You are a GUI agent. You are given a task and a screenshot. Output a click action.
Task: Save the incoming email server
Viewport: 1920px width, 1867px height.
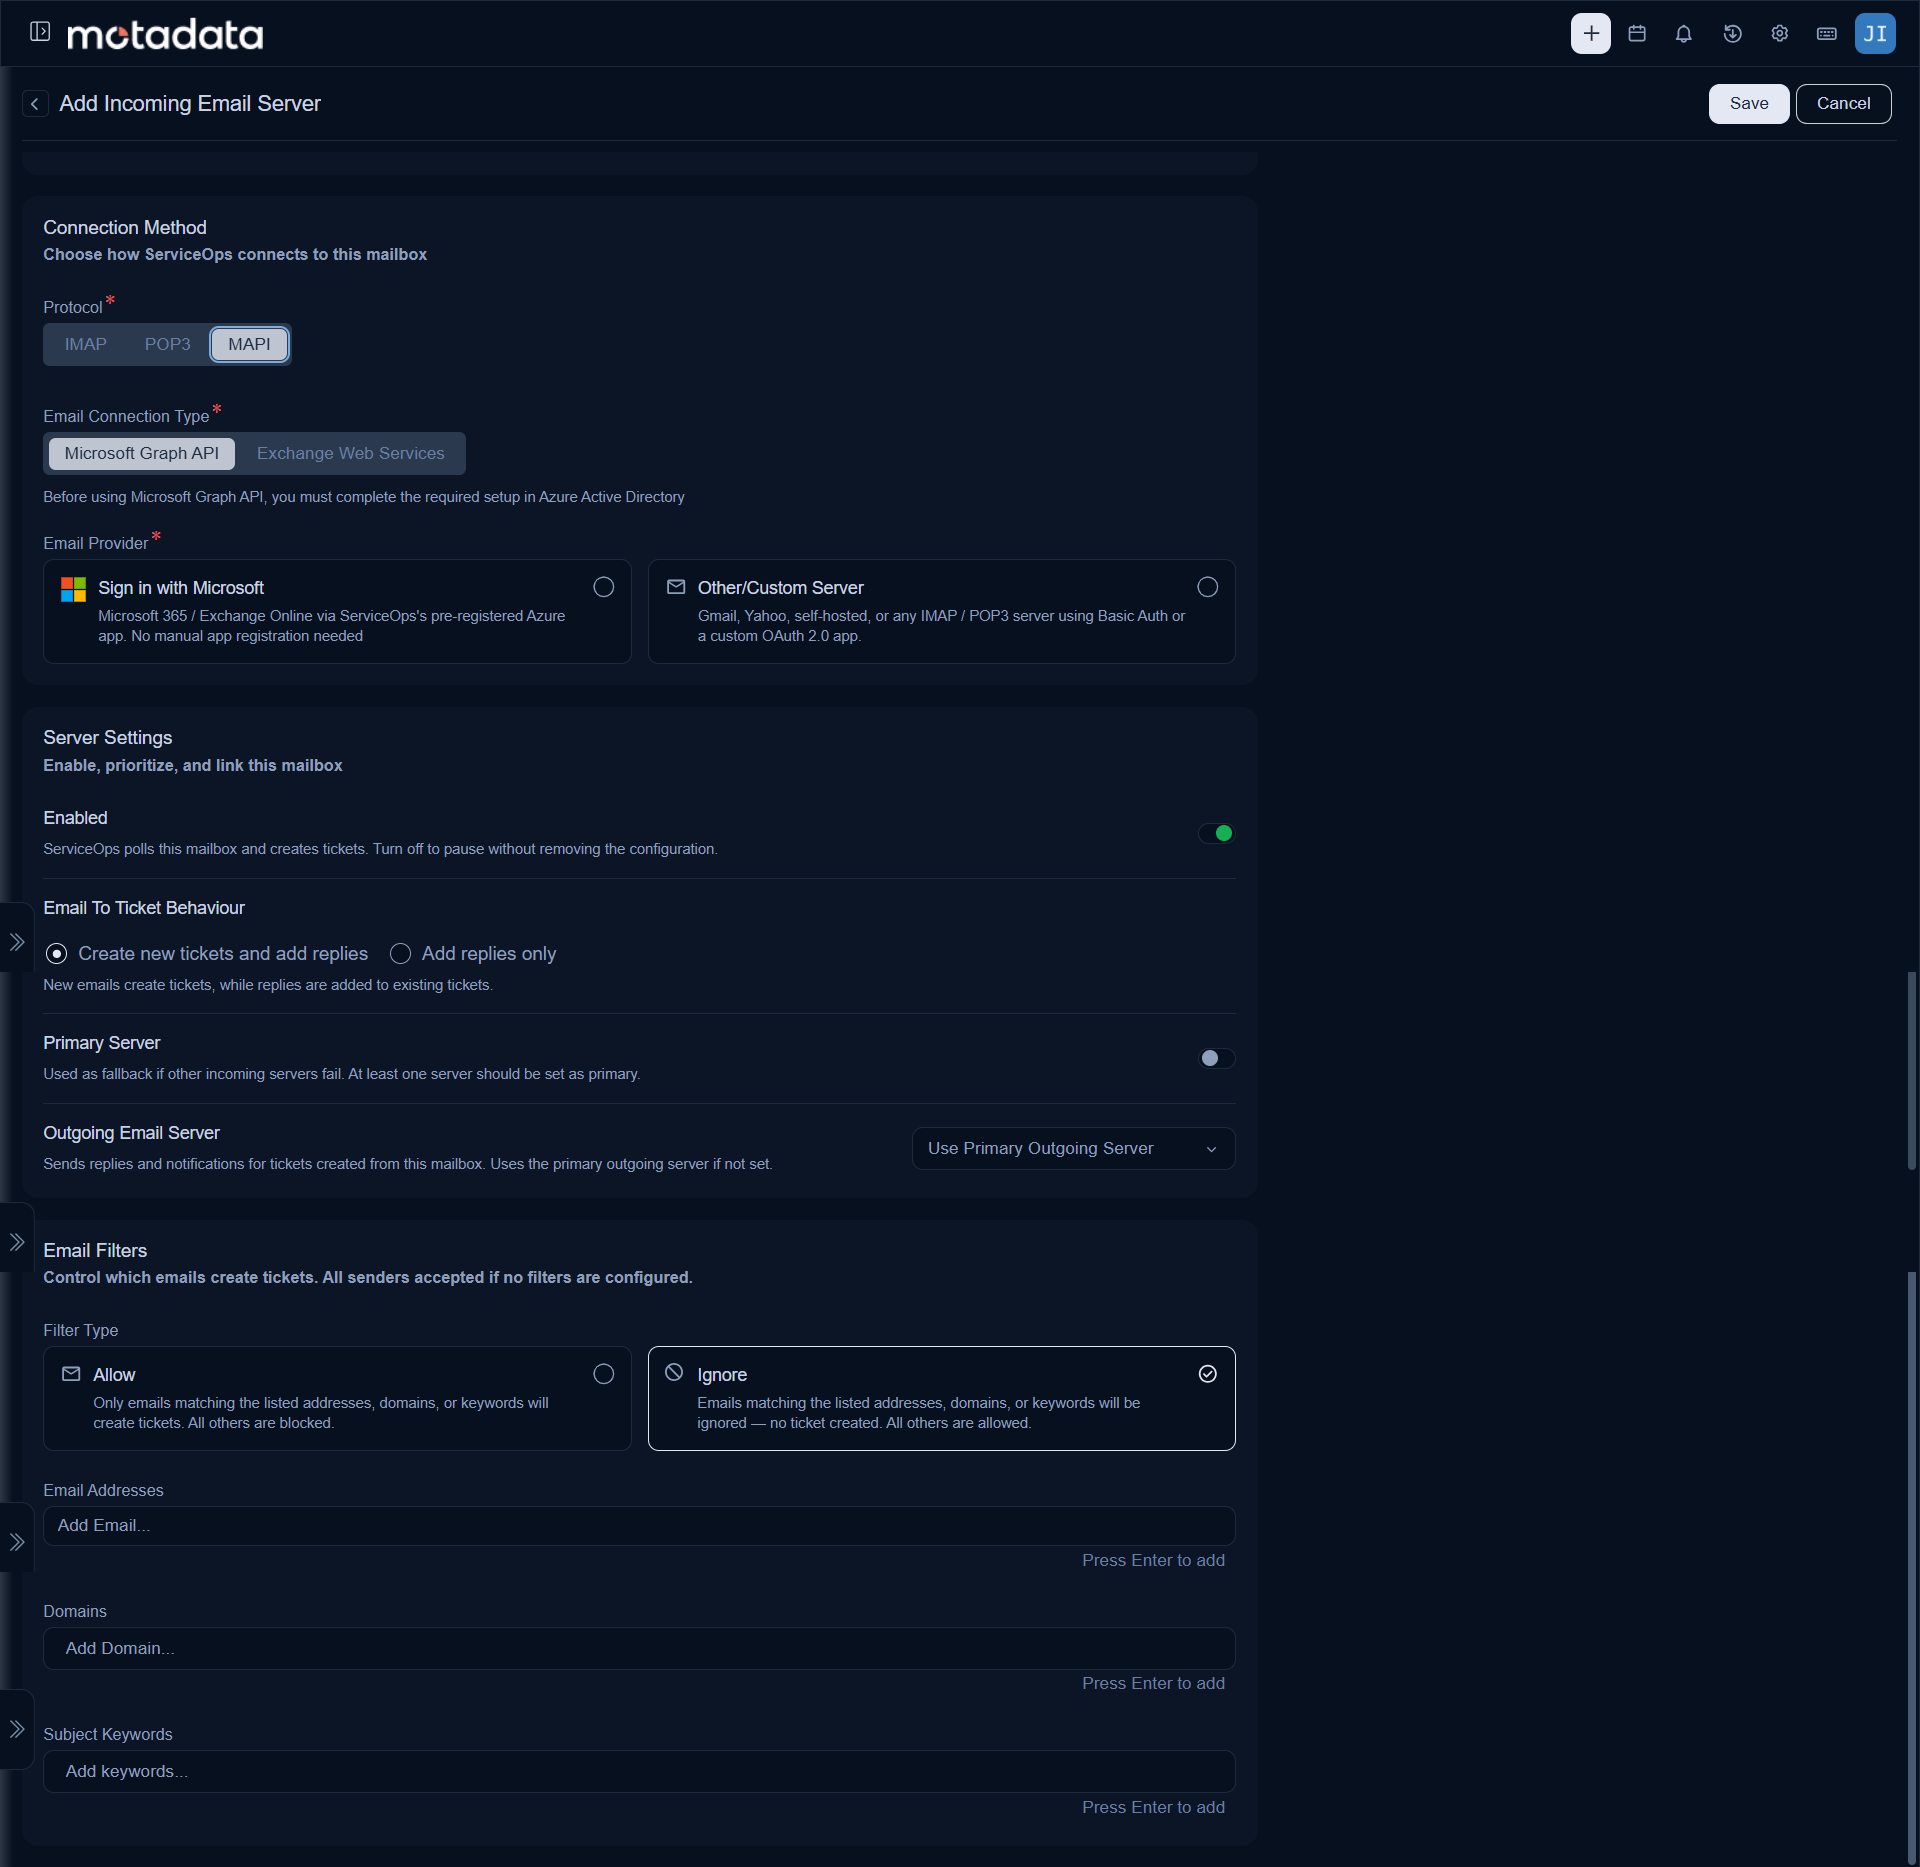coord(1748,104)
